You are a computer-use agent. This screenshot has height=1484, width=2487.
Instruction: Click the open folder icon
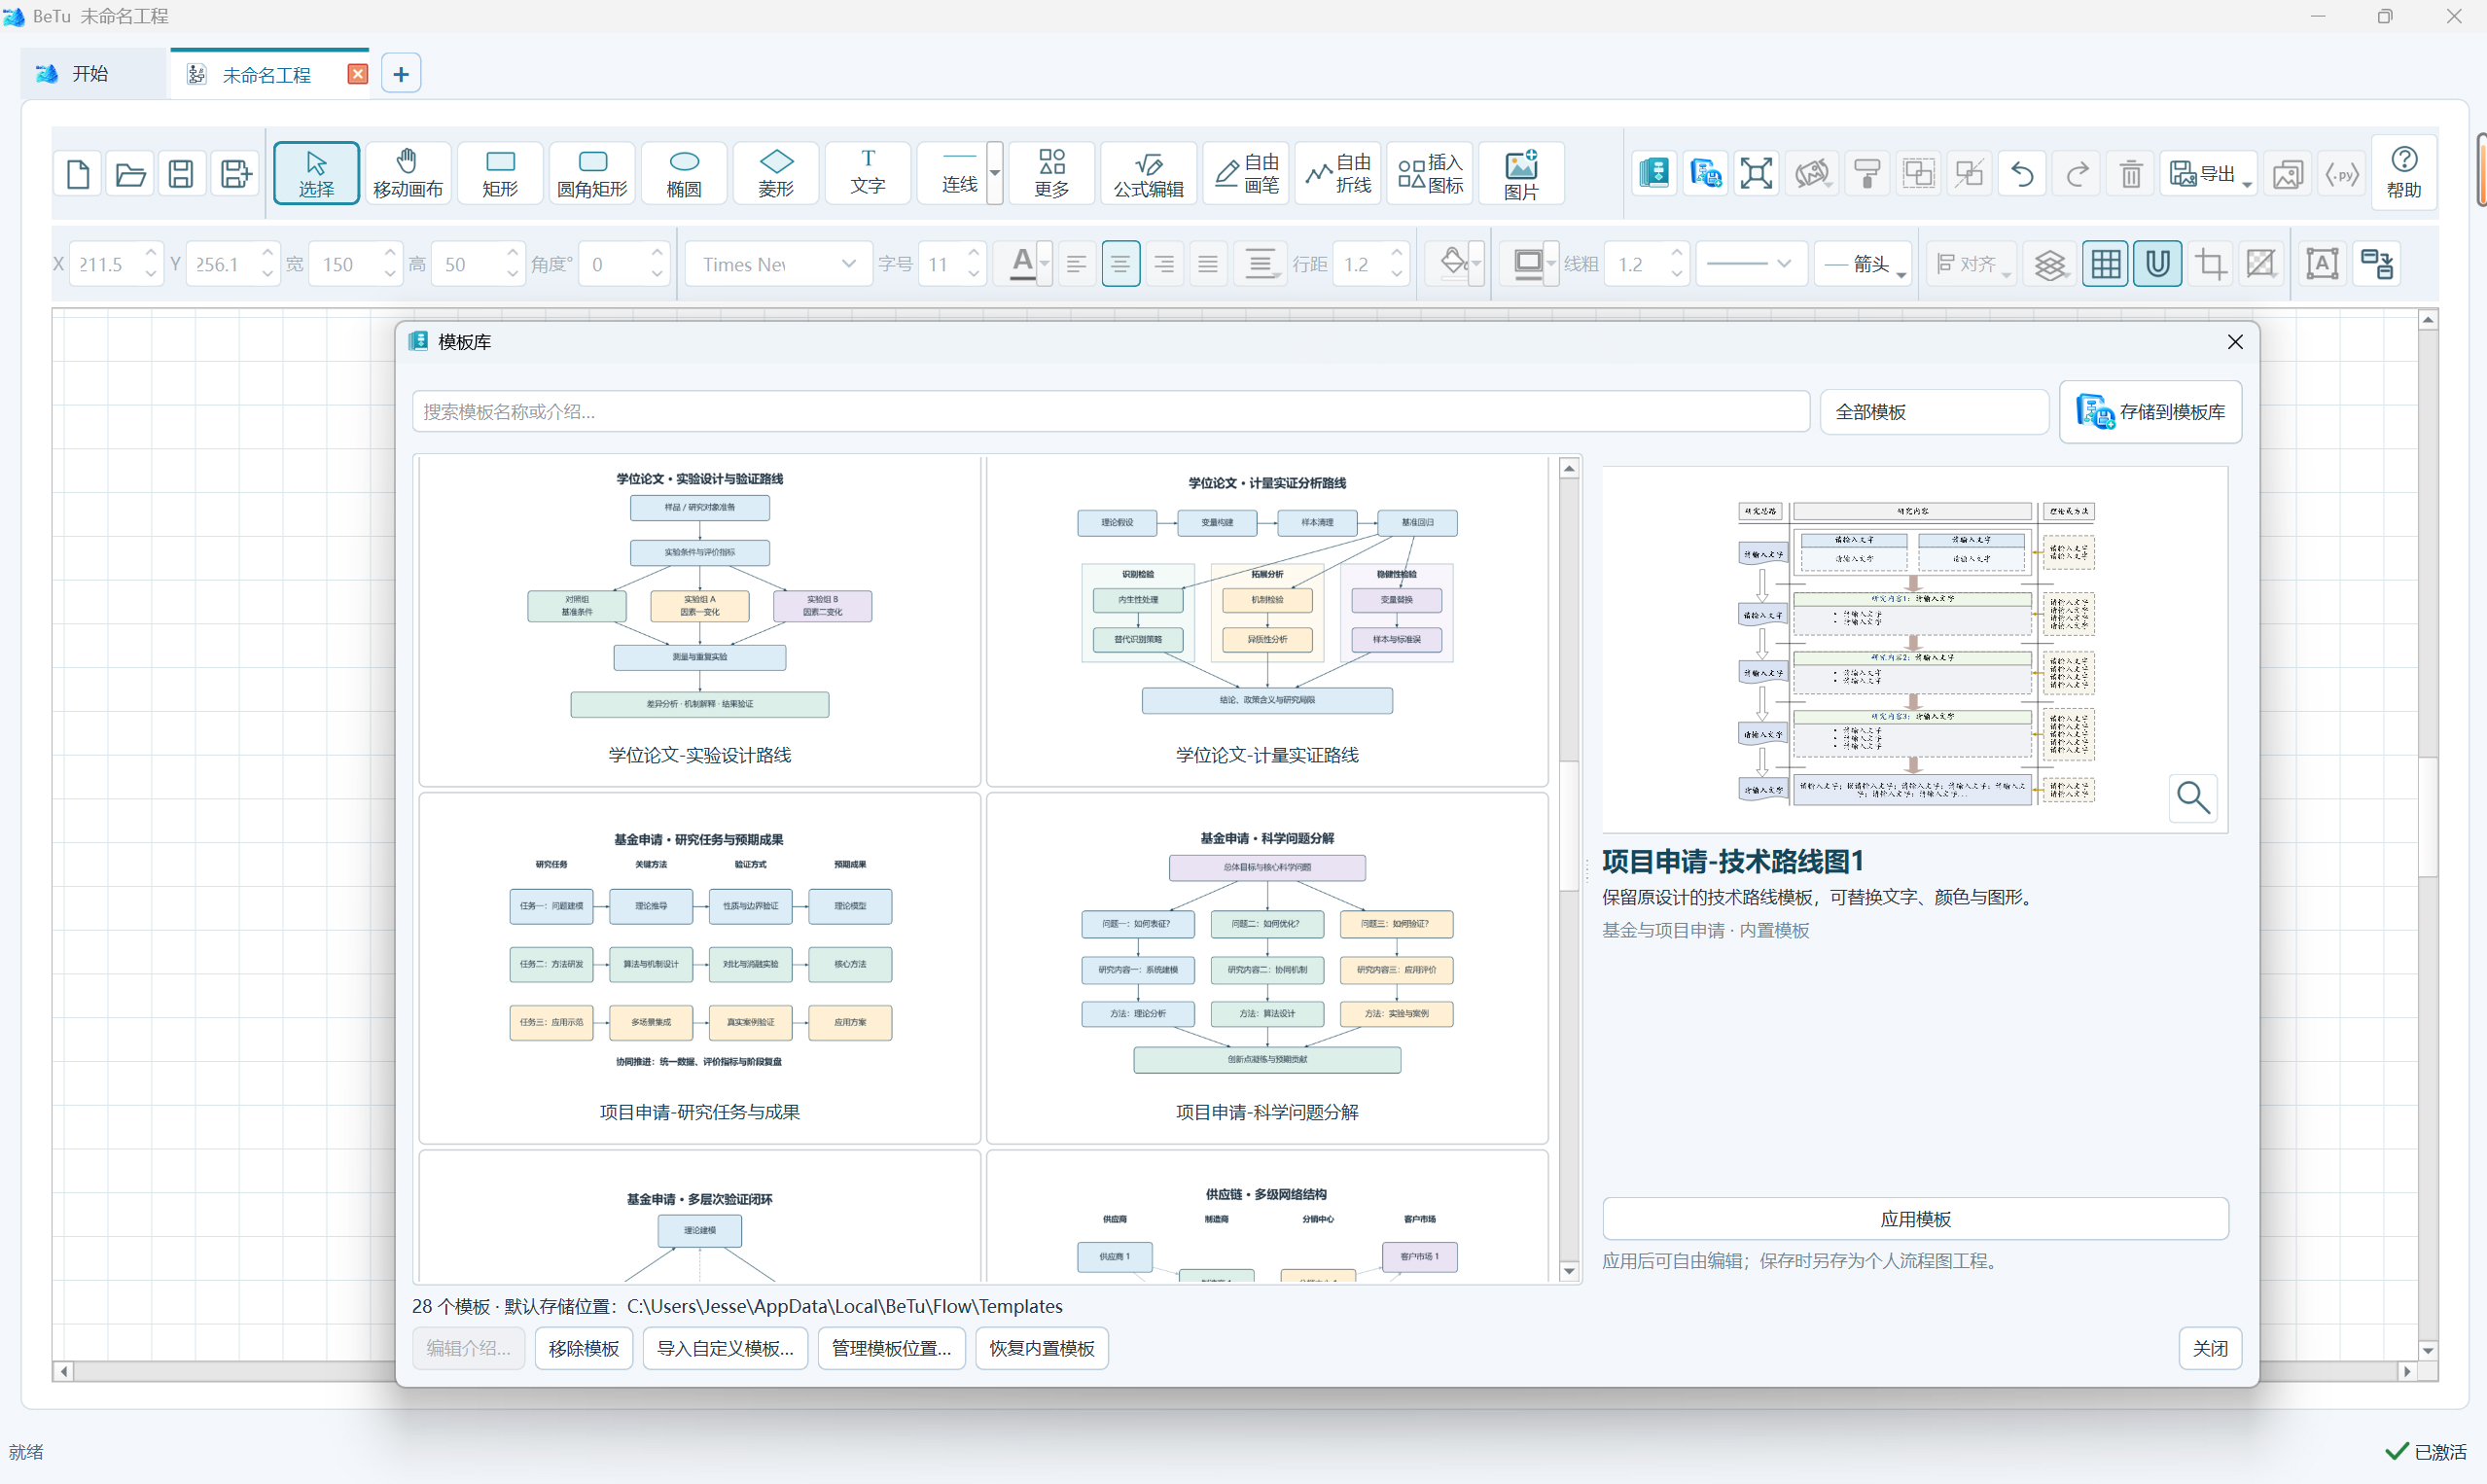click(x=130, y=174)
